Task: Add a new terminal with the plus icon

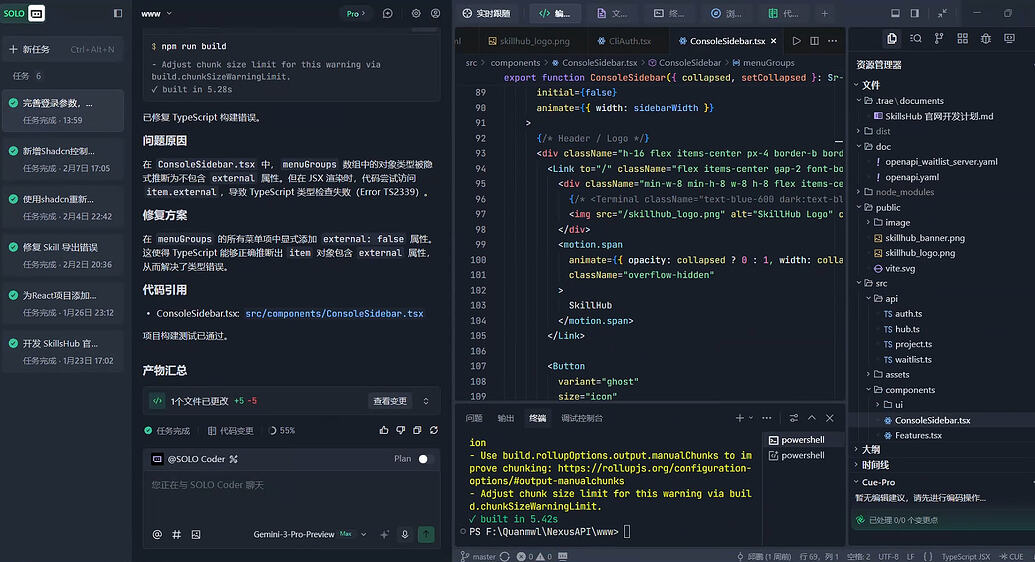Action: coord(739,418)
